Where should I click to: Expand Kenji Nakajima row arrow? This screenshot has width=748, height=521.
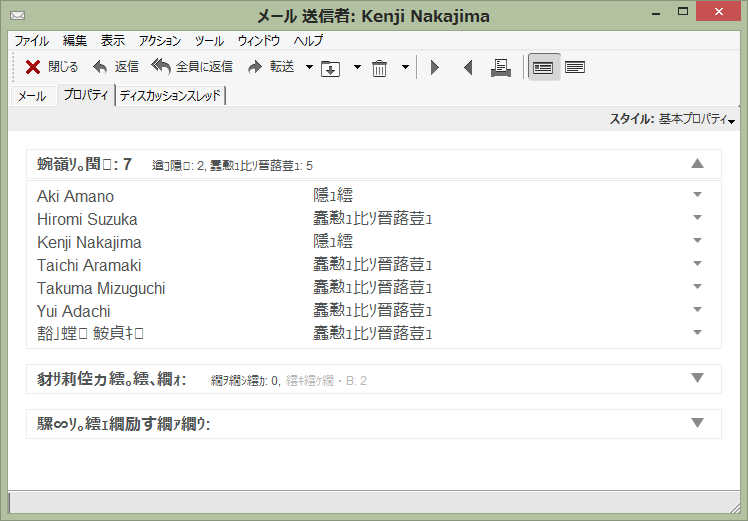click(697, 240)
